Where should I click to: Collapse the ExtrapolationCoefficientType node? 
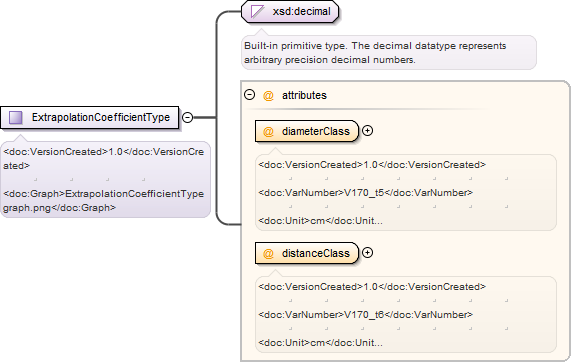point(187,117)
